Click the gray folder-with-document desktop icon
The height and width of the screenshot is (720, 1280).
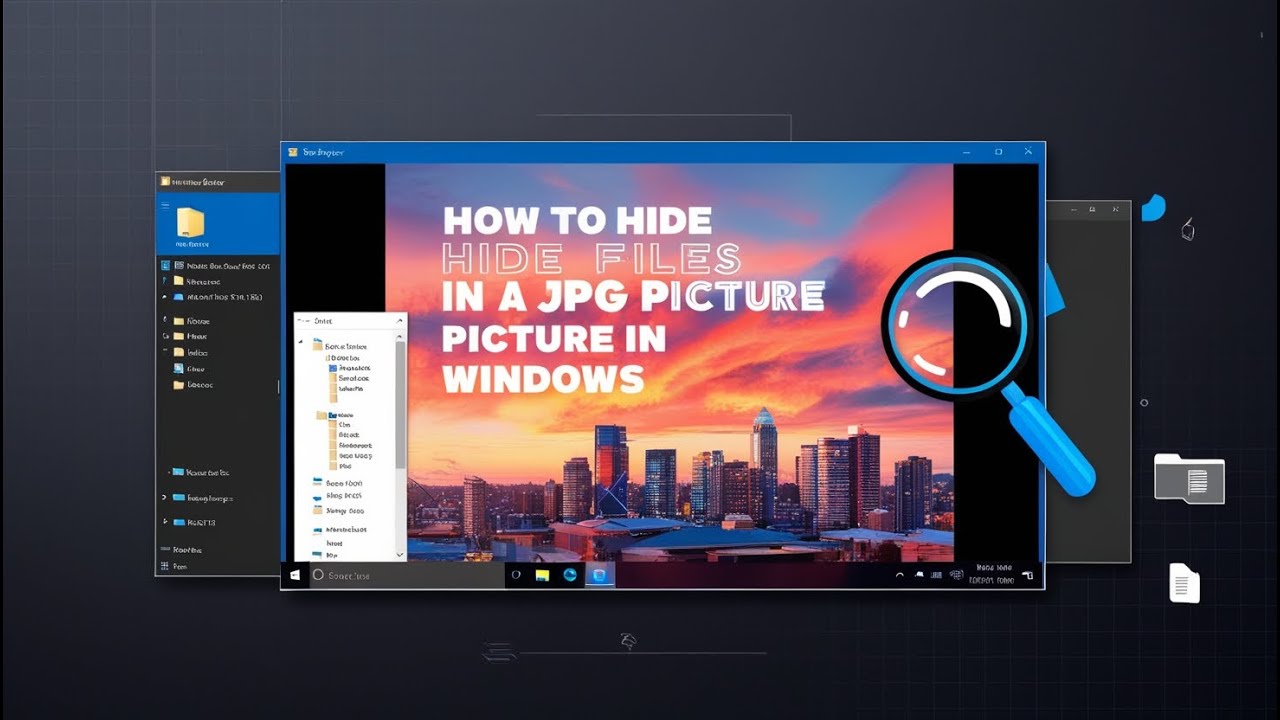[1189, 478]
